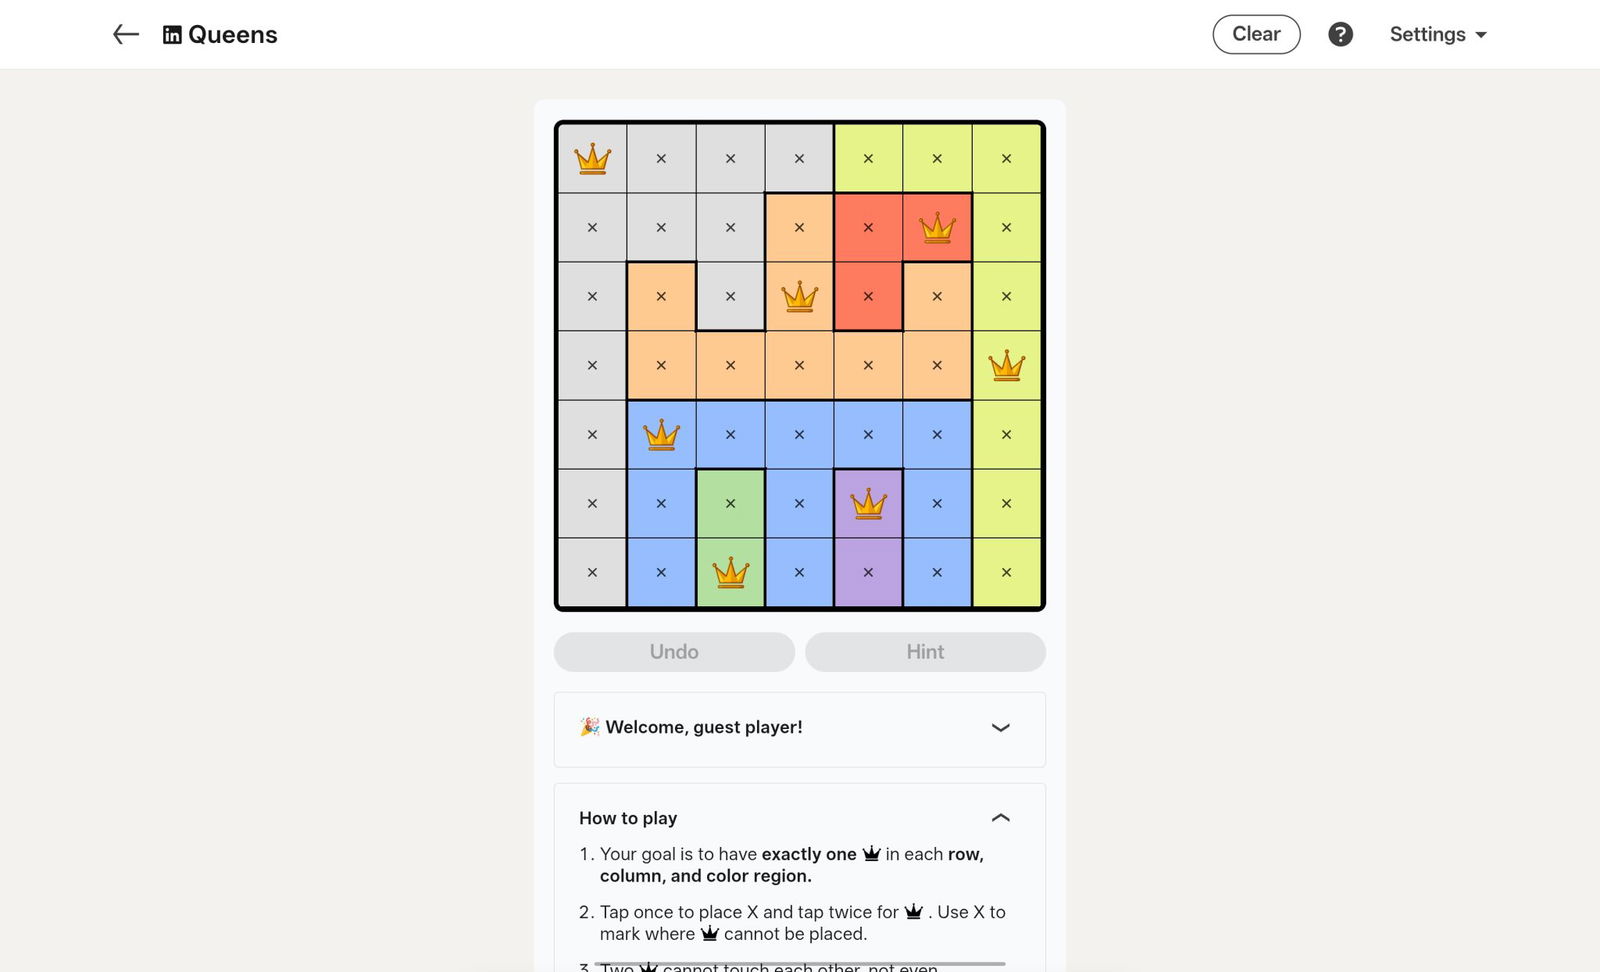Click the Clear button
The width and height of the screenshot is (1600, 972).
click(1256, 33)
